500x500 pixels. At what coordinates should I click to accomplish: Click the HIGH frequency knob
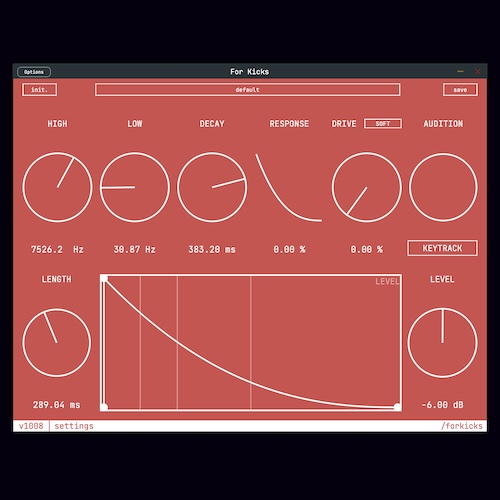click(57, 187)
